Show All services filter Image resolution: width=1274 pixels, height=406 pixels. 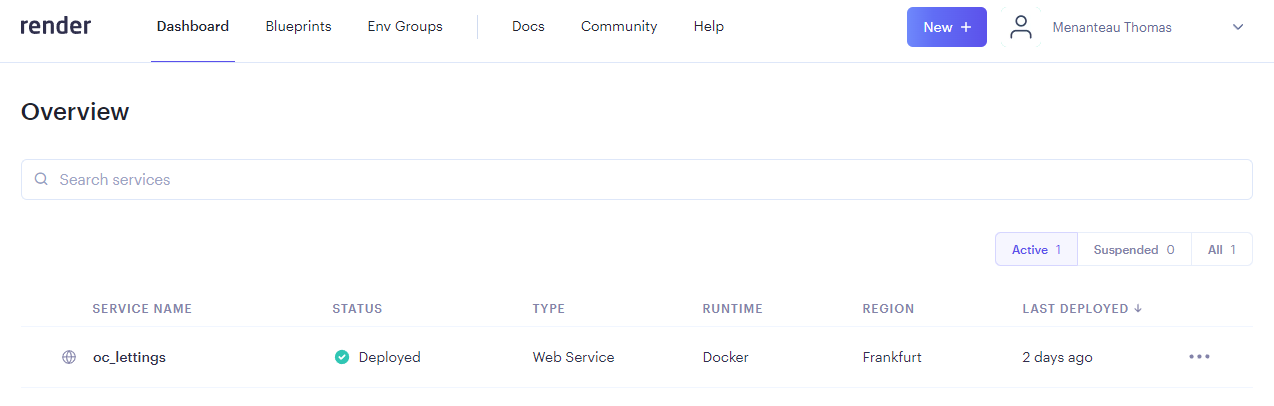tap(1222, 250)
